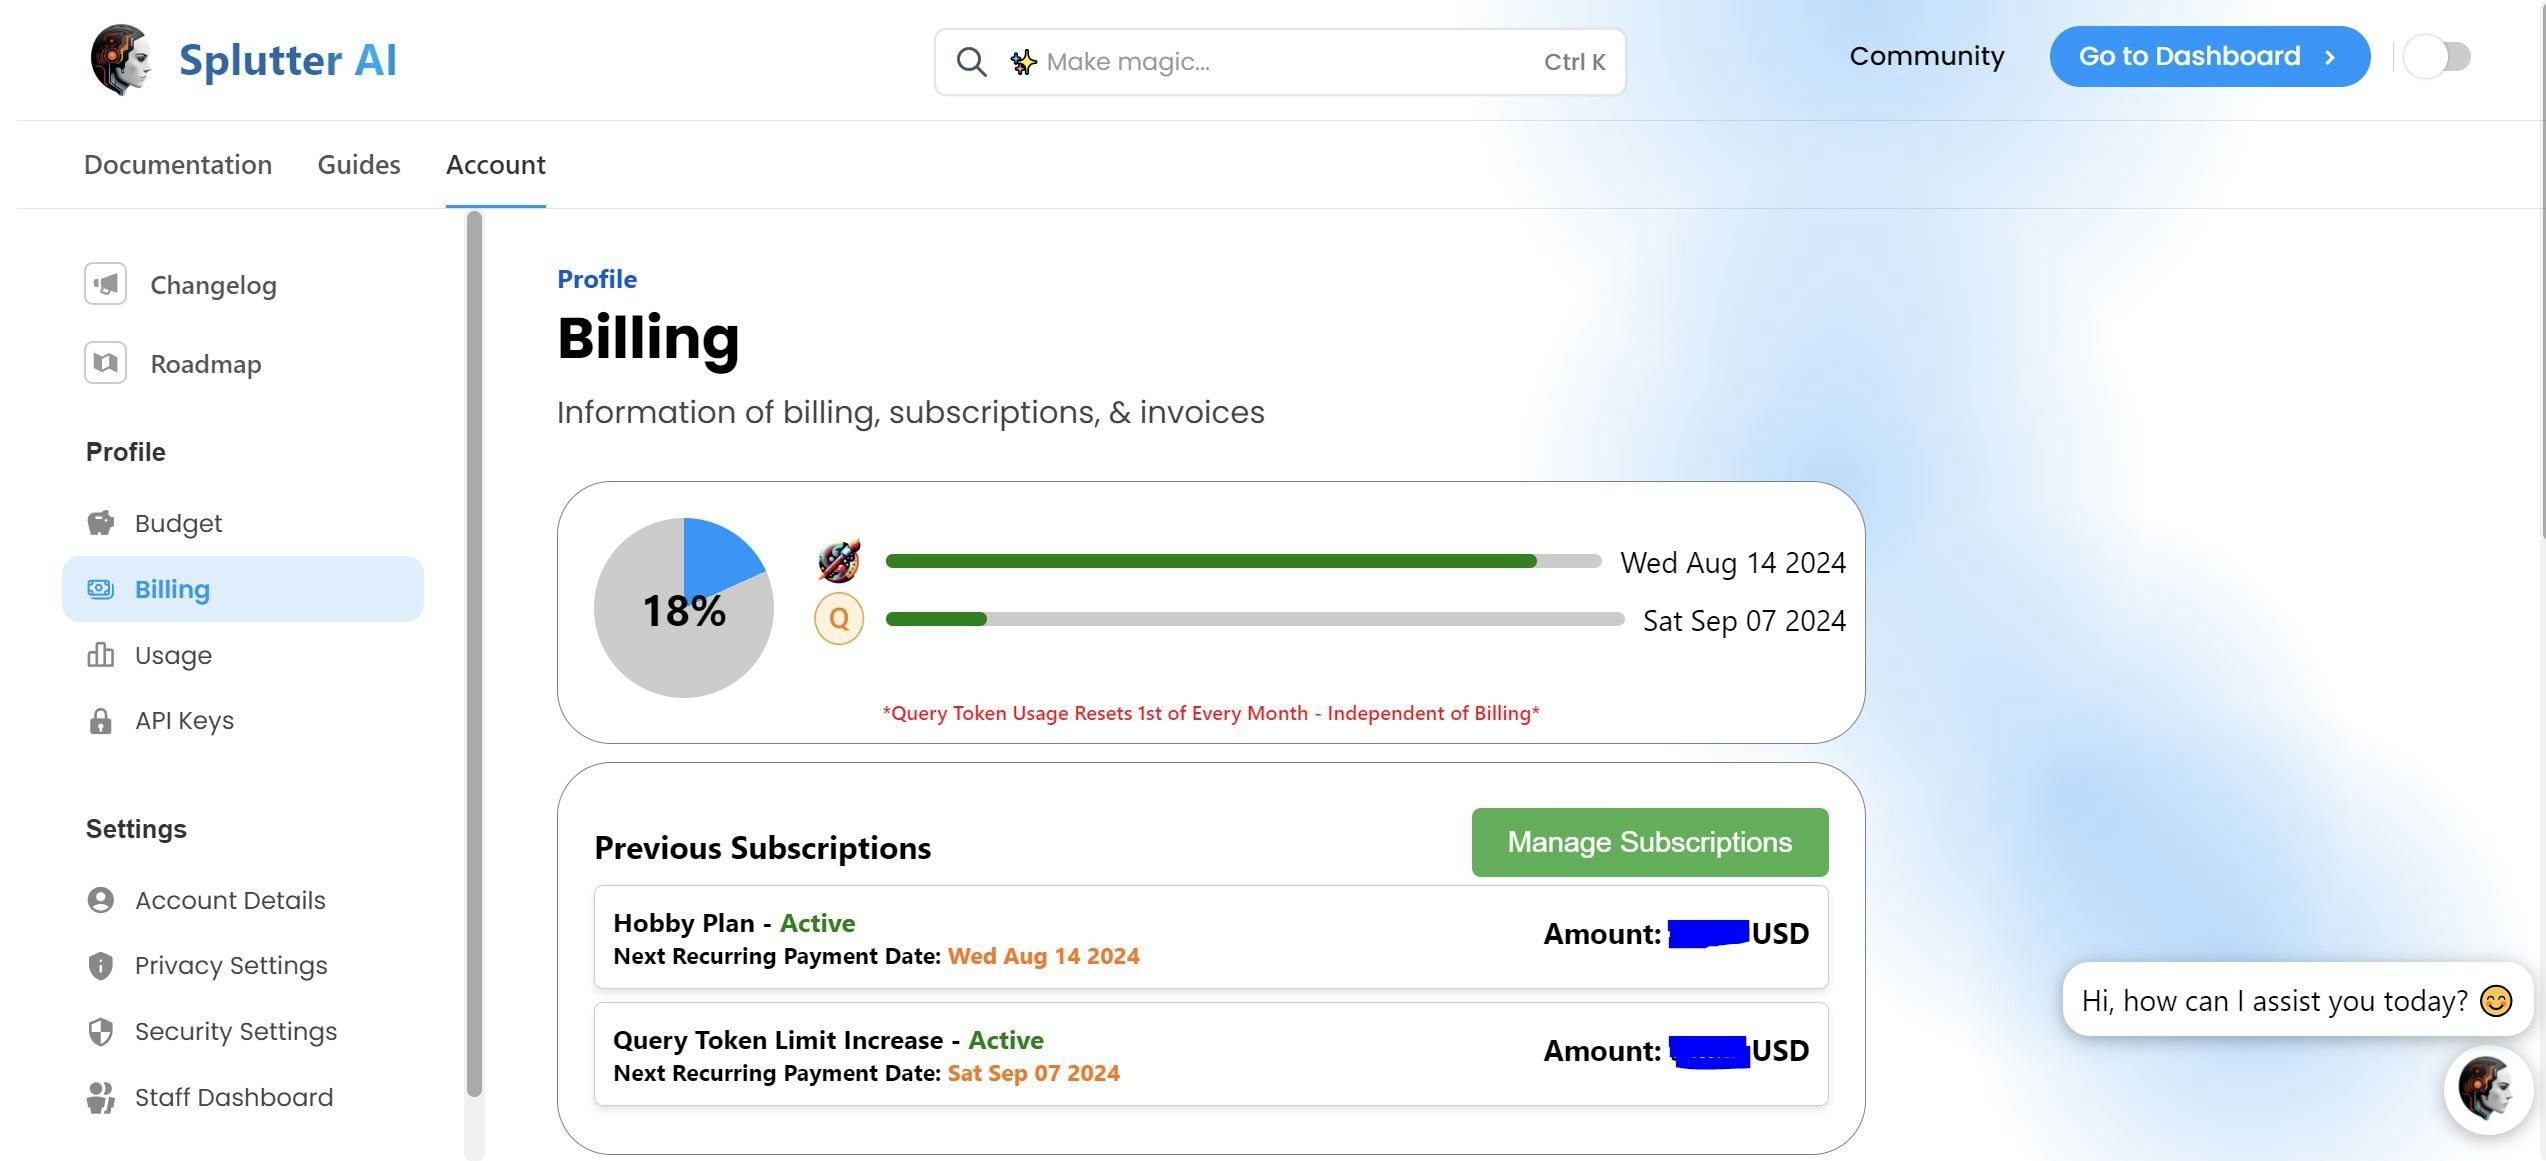The width and height of the screenshot is (2546, 1161).
Task: Click the 18% usage pie chart
Action: [x=684, y=608]
